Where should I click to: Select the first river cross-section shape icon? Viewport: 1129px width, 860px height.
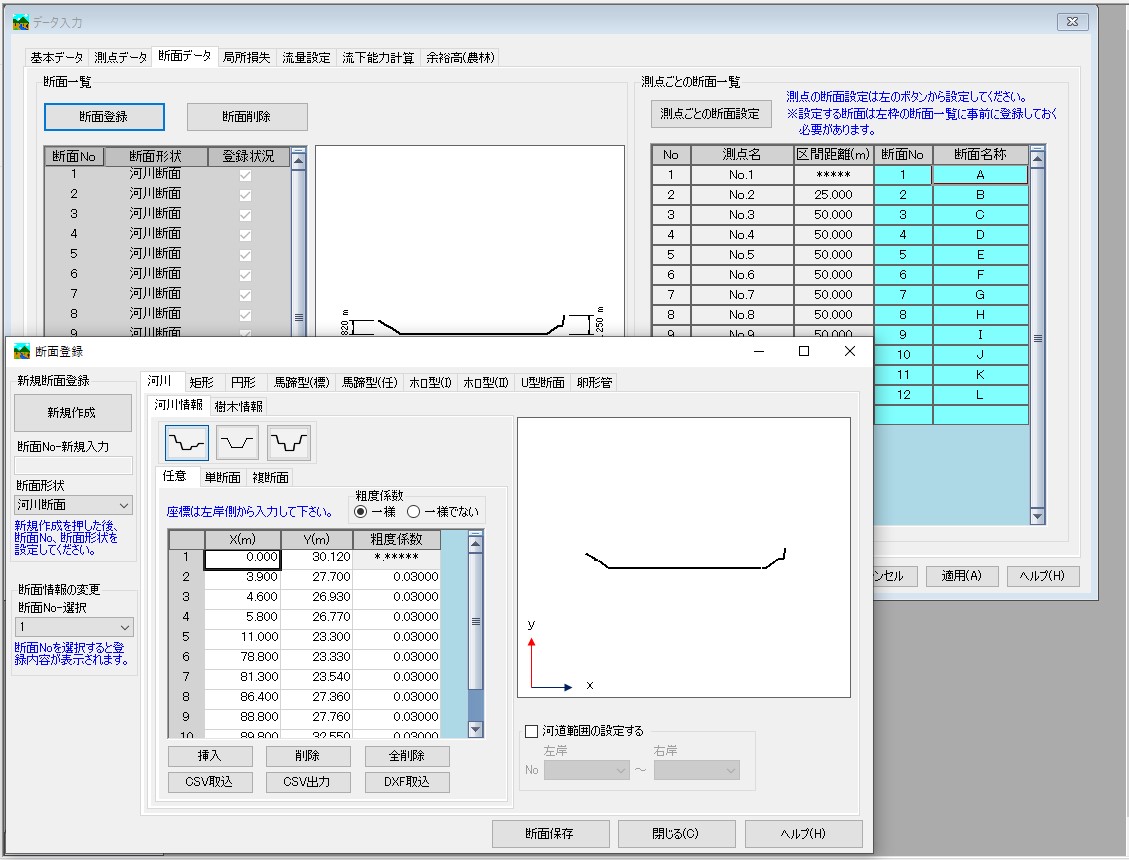coord(187,443)
